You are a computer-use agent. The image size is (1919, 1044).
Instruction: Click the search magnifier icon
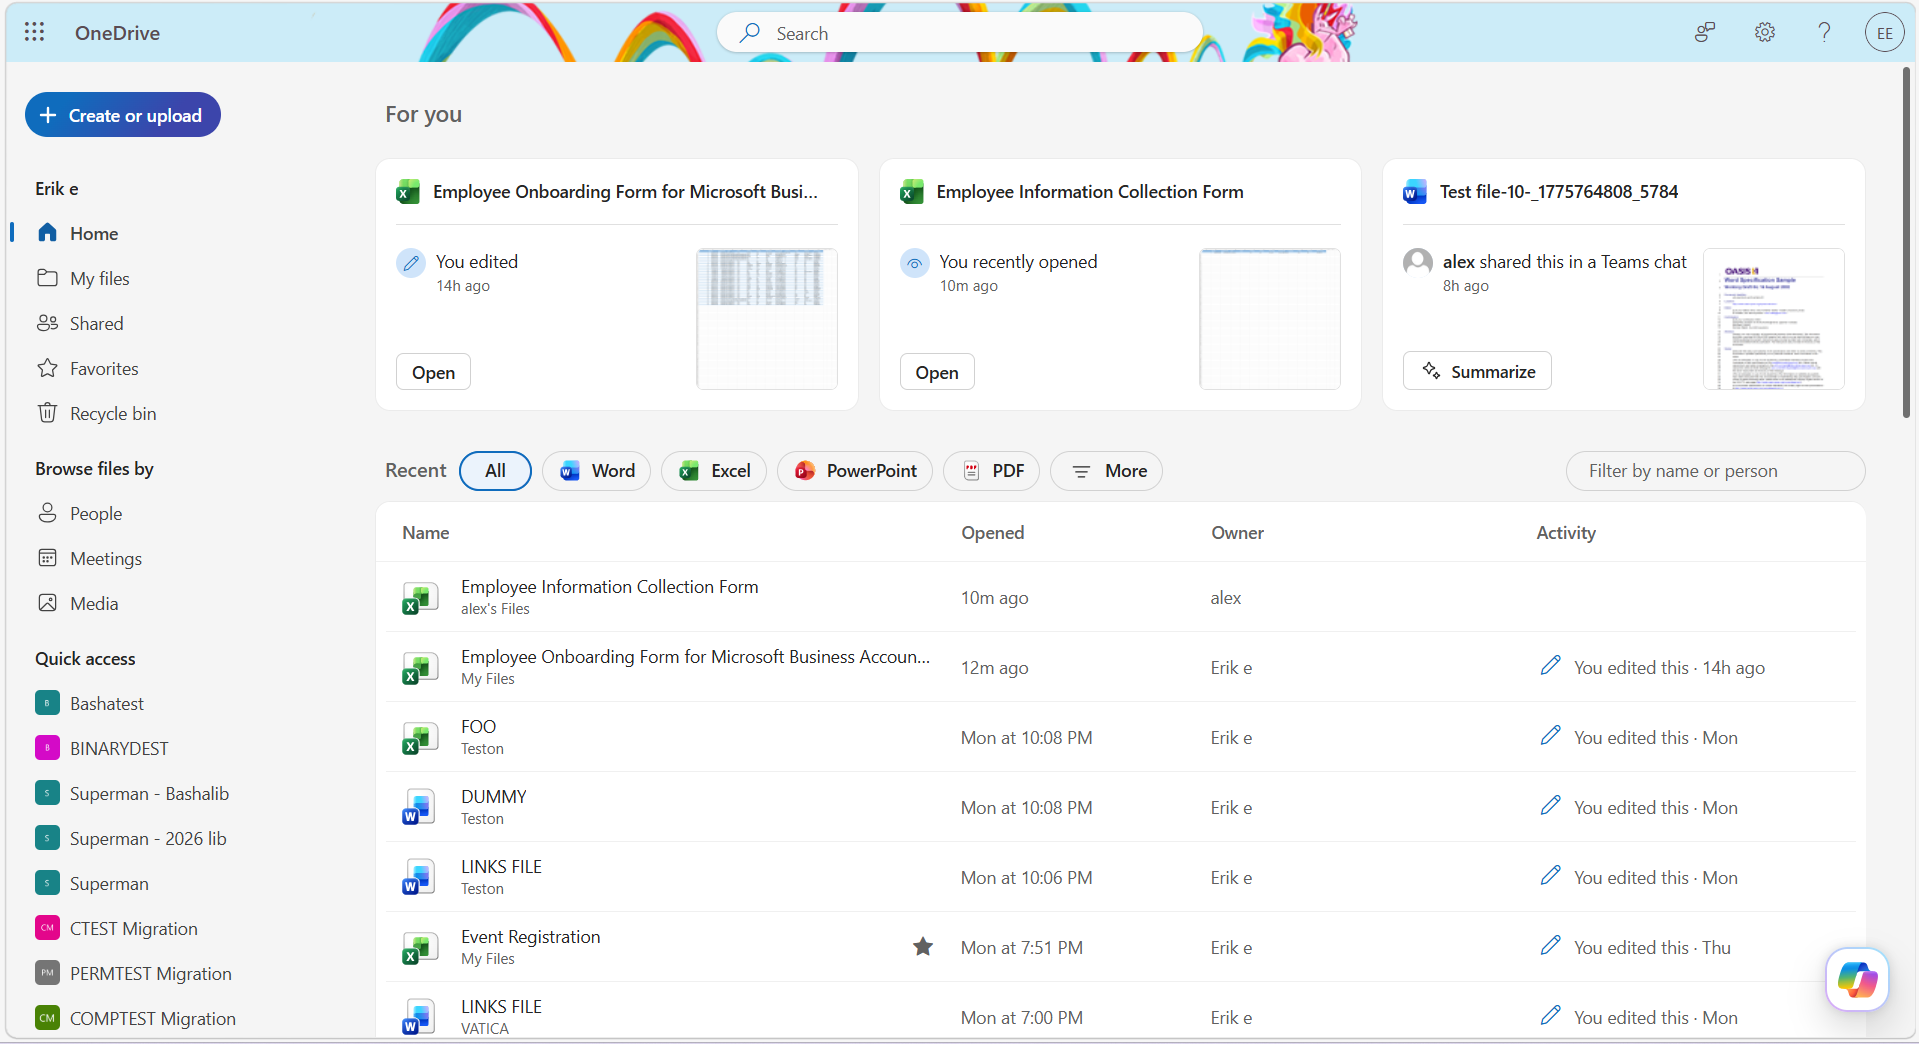(x=749, y=33)
